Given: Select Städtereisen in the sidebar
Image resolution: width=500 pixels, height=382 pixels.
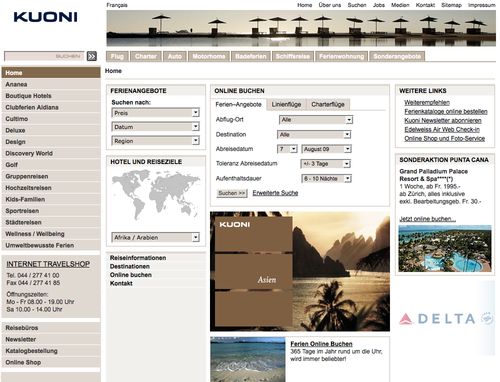Looking at the screenshot, I should click(x=51, y=222).
